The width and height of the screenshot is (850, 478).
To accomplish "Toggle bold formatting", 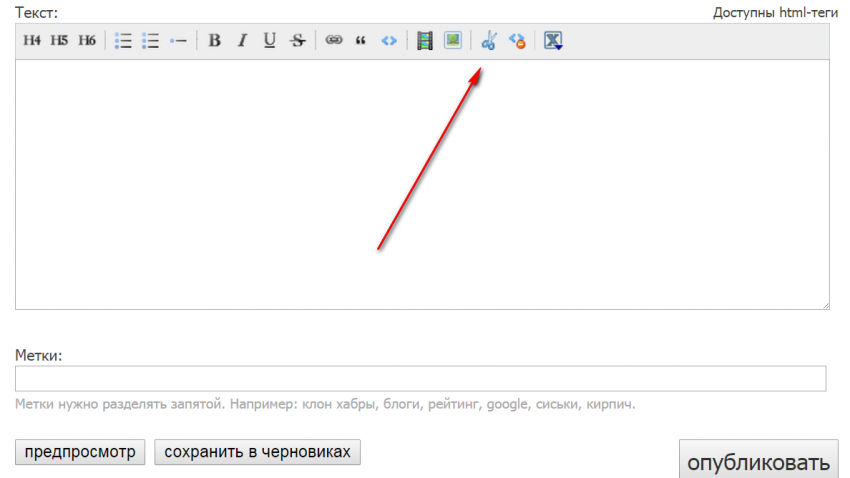I will click(214, 41).
